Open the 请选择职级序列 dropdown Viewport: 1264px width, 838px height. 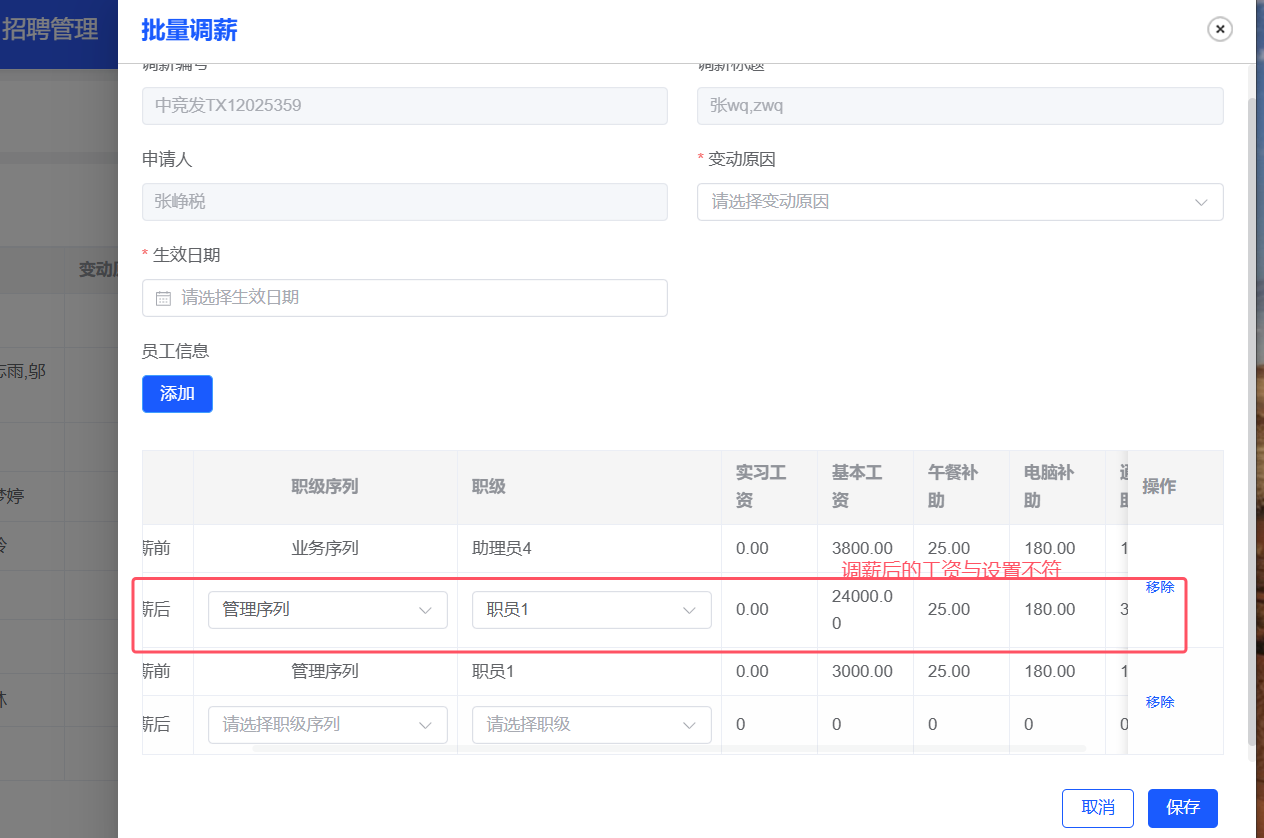coord(327,725)
